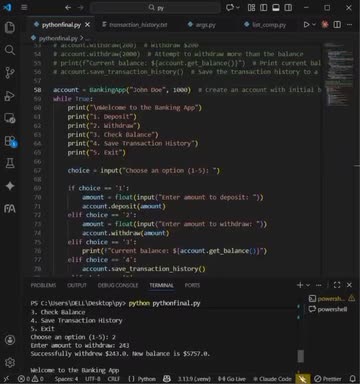Click the application hamburger menu
The image size is (360, 384).
pos(24,7)
